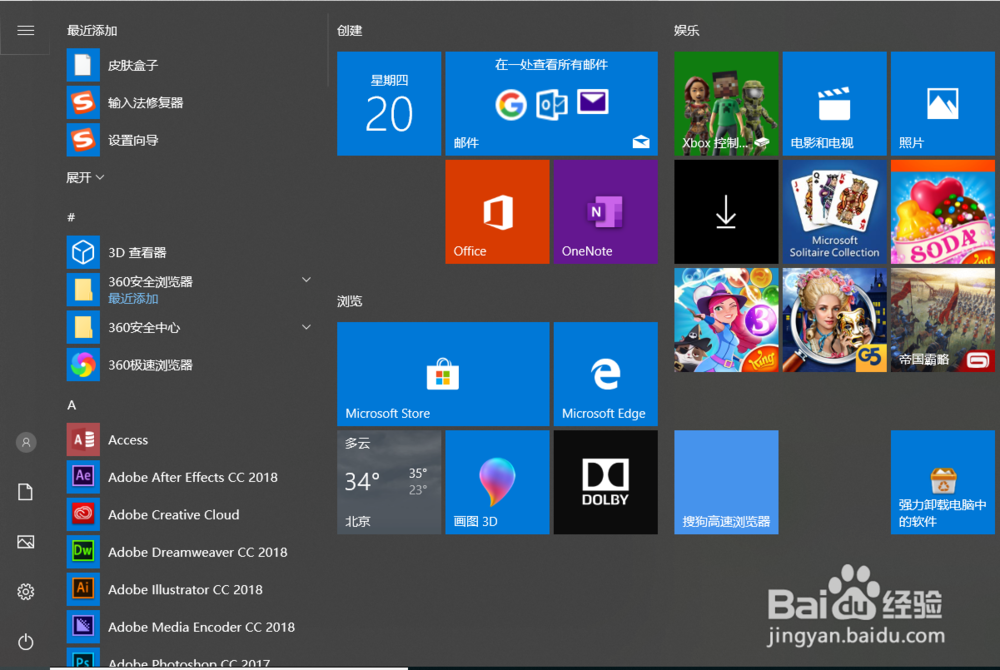This screenshot has height=670, width=1000.
Task: Launch 皮肤盒子 from recently added
Action: point(191,65)
